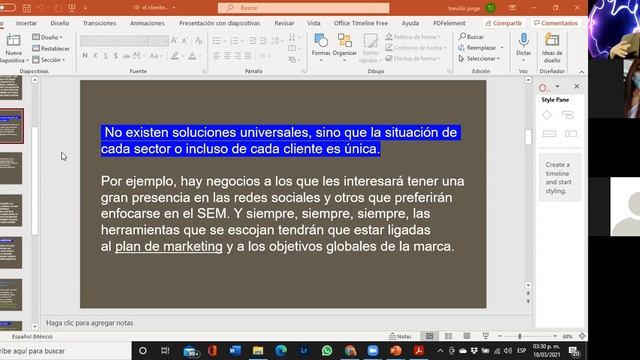This screenshot has width=640, height=360.
Task: Collapse the ribbon with the chevron
Action: (x=581, y=72)
